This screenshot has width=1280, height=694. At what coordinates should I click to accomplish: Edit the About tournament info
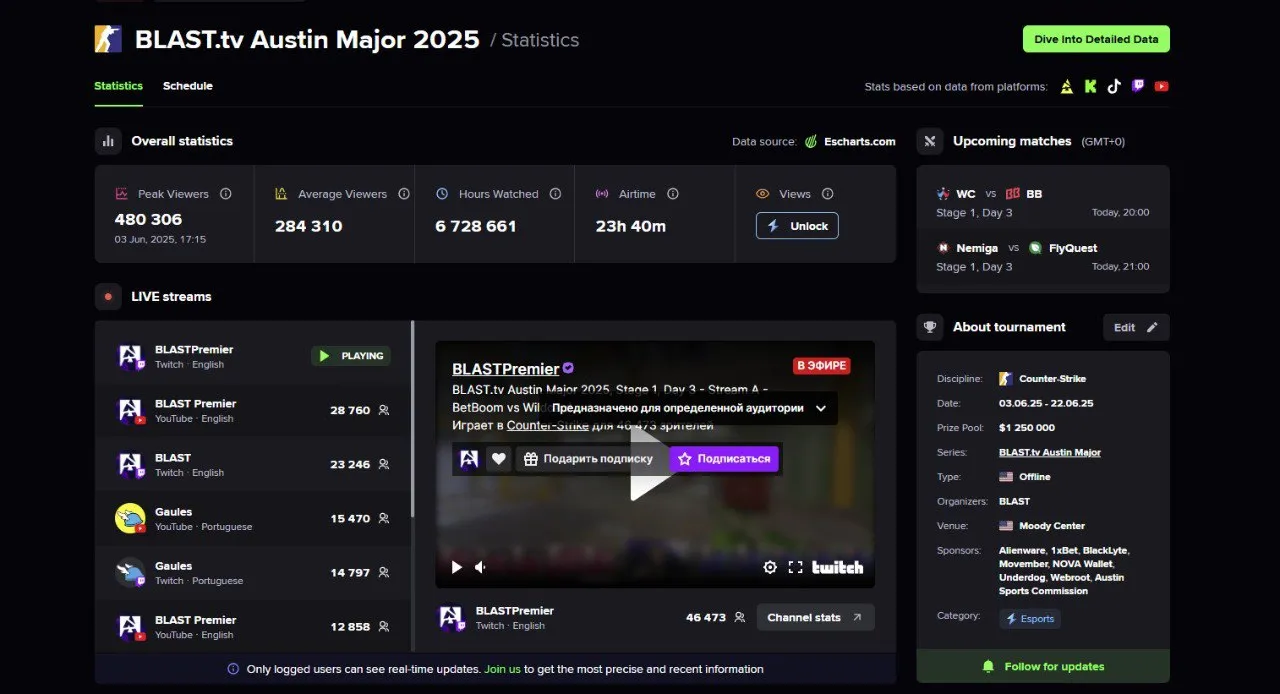point(1136,327)
